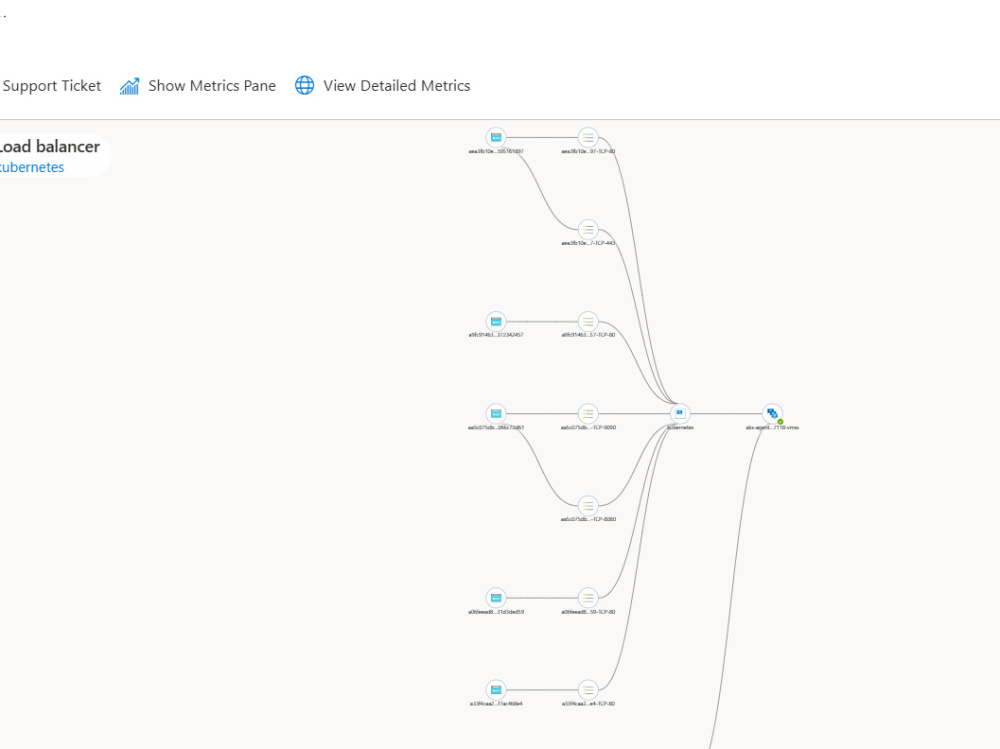
Task: Select the a3394caa2...f7ac468e4 frontend node
Action: click(x=496, y=690)
